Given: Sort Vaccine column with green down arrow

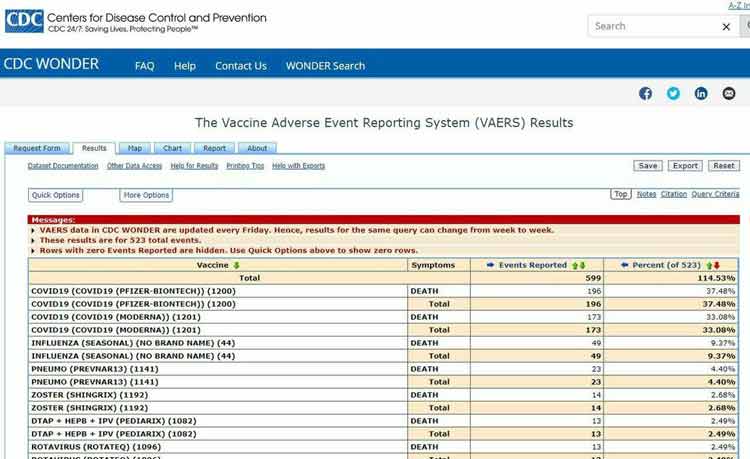Looking at the screenshot, I should [236, 265].
